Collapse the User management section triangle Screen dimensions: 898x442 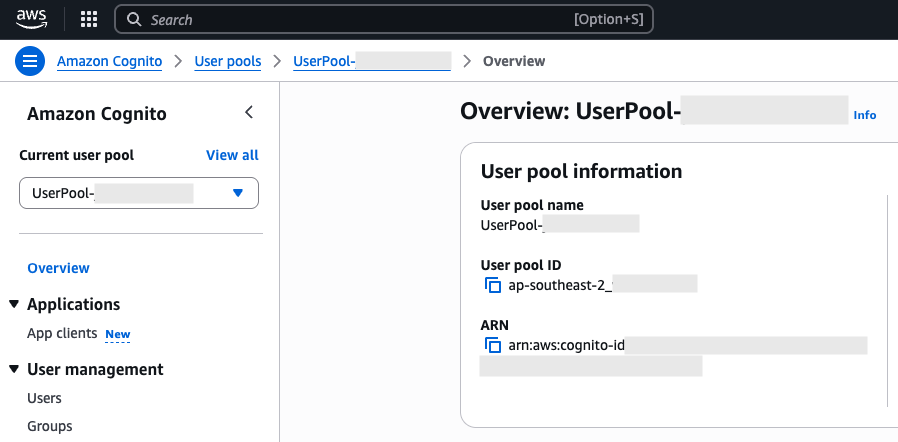[x=14, y=369]
